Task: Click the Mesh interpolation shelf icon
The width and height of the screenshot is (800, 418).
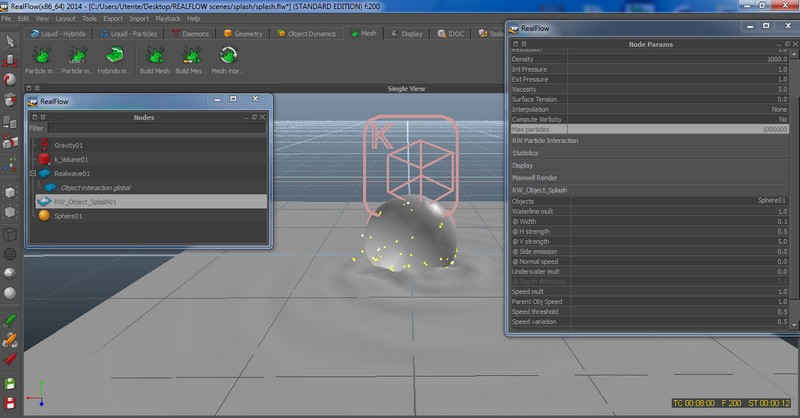Action: [228, 55]
